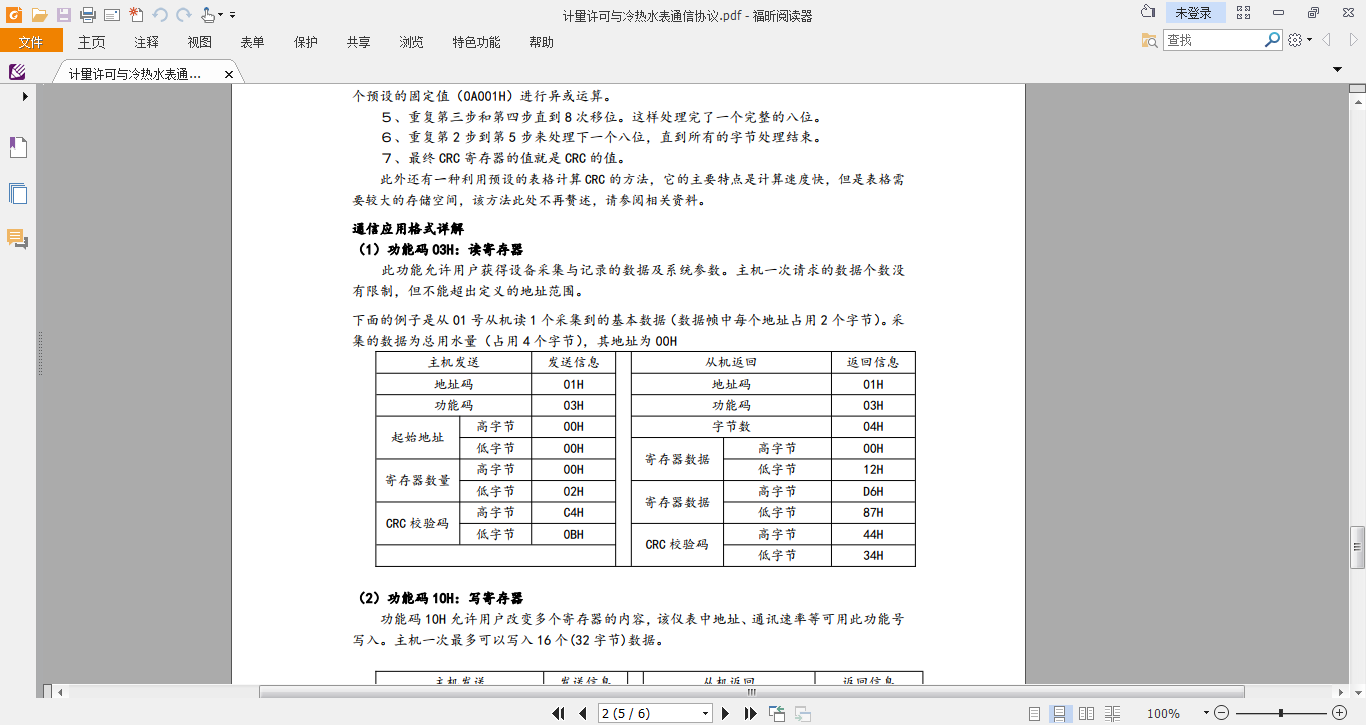Viewport: 1366px width, 725px height.
Task: Open the 文件 menu
Action: point(31,42)
